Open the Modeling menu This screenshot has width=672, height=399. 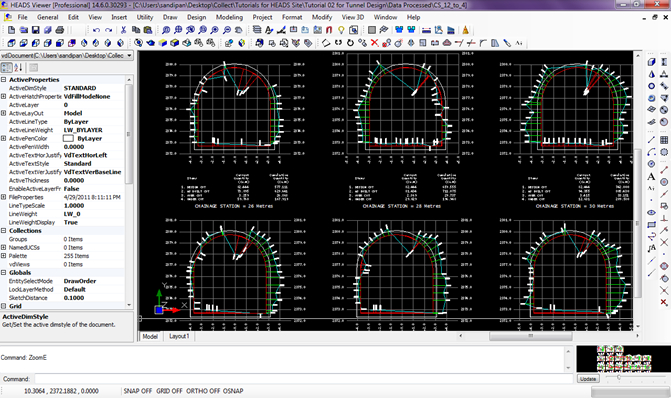coord(229,17)
